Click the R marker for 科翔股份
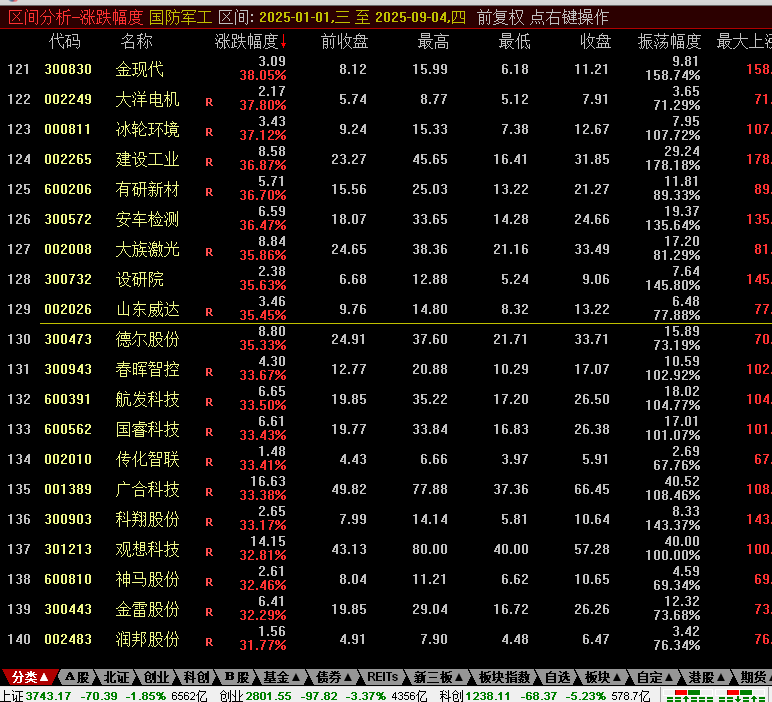Screen dimensions: 772x702 (x=209, y=522)
